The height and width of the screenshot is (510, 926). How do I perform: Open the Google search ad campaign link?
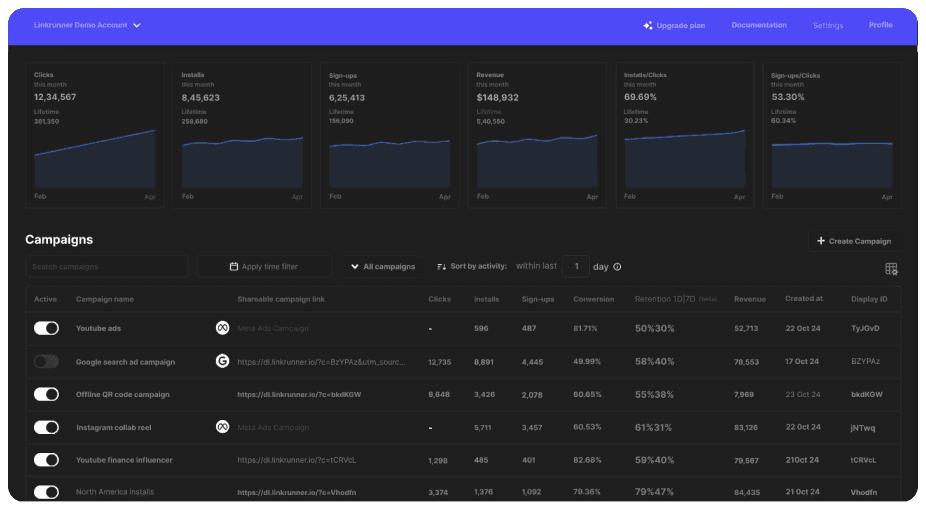[x=321, y=362]
